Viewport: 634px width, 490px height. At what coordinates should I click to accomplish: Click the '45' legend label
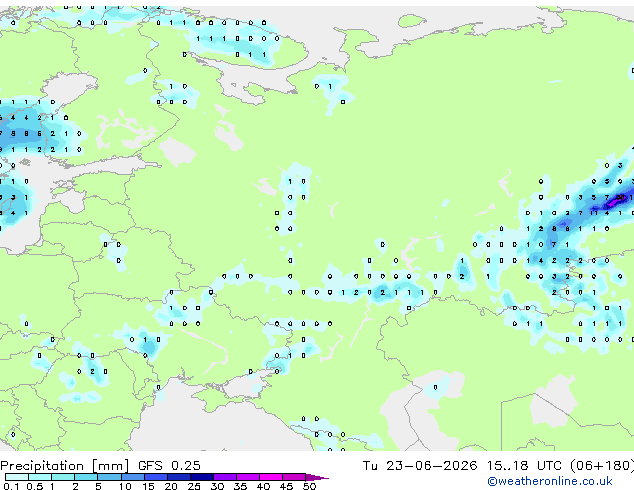pos(286,486)
